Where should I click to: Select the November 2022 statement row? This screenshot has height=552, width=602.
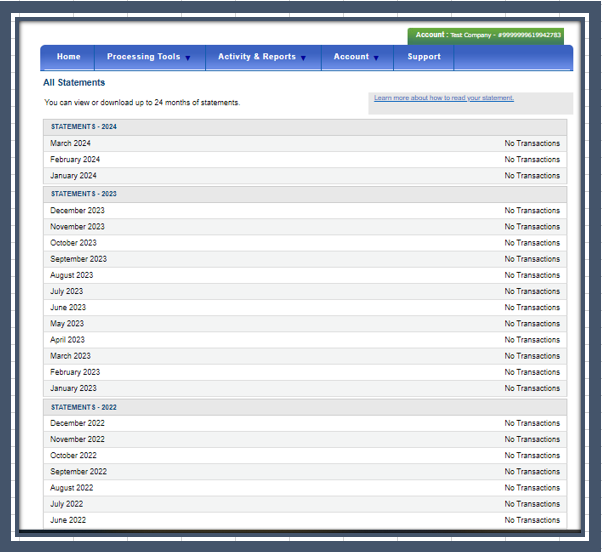tap(305, 440)
